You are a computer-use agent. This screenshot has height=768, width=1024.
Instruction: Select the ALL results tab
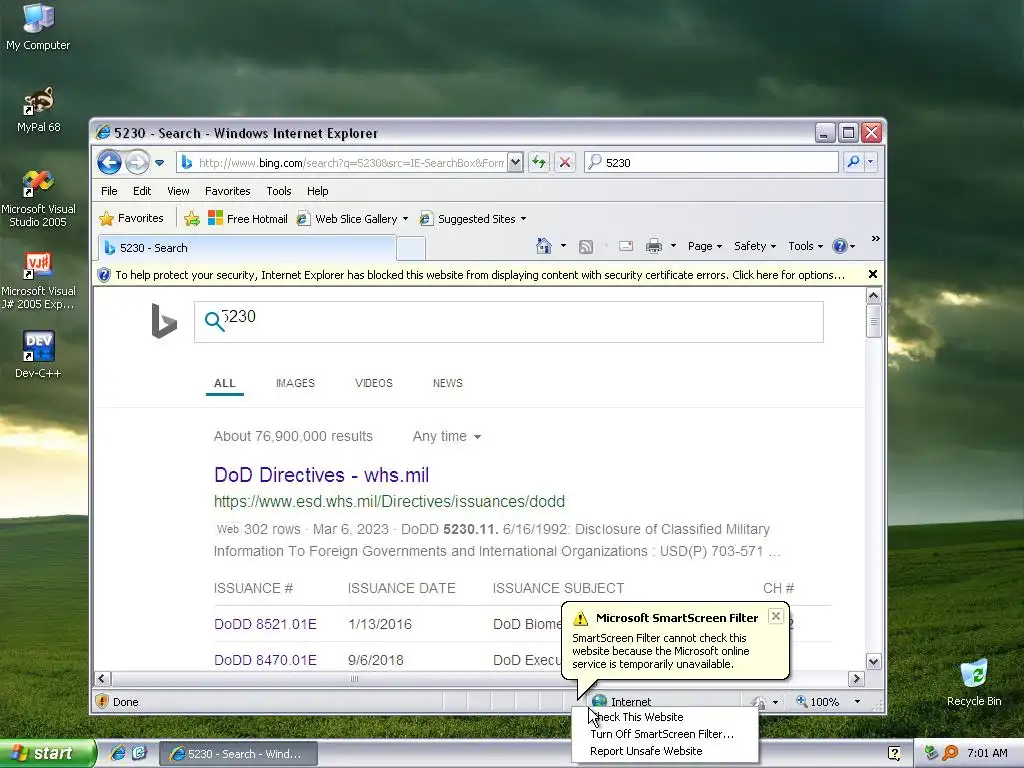click(225, 383)
